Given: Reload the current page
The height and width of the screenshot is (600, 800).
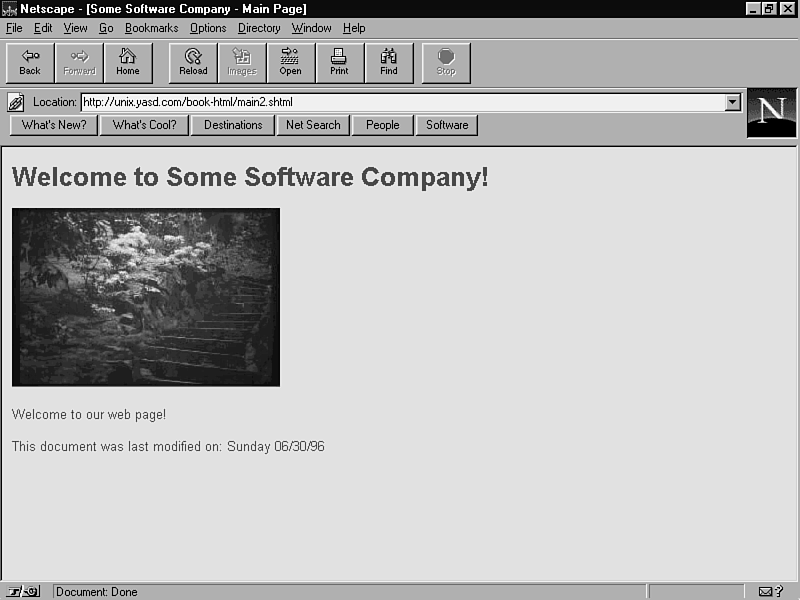Looking at the screenshot, I should coord(193,62).
